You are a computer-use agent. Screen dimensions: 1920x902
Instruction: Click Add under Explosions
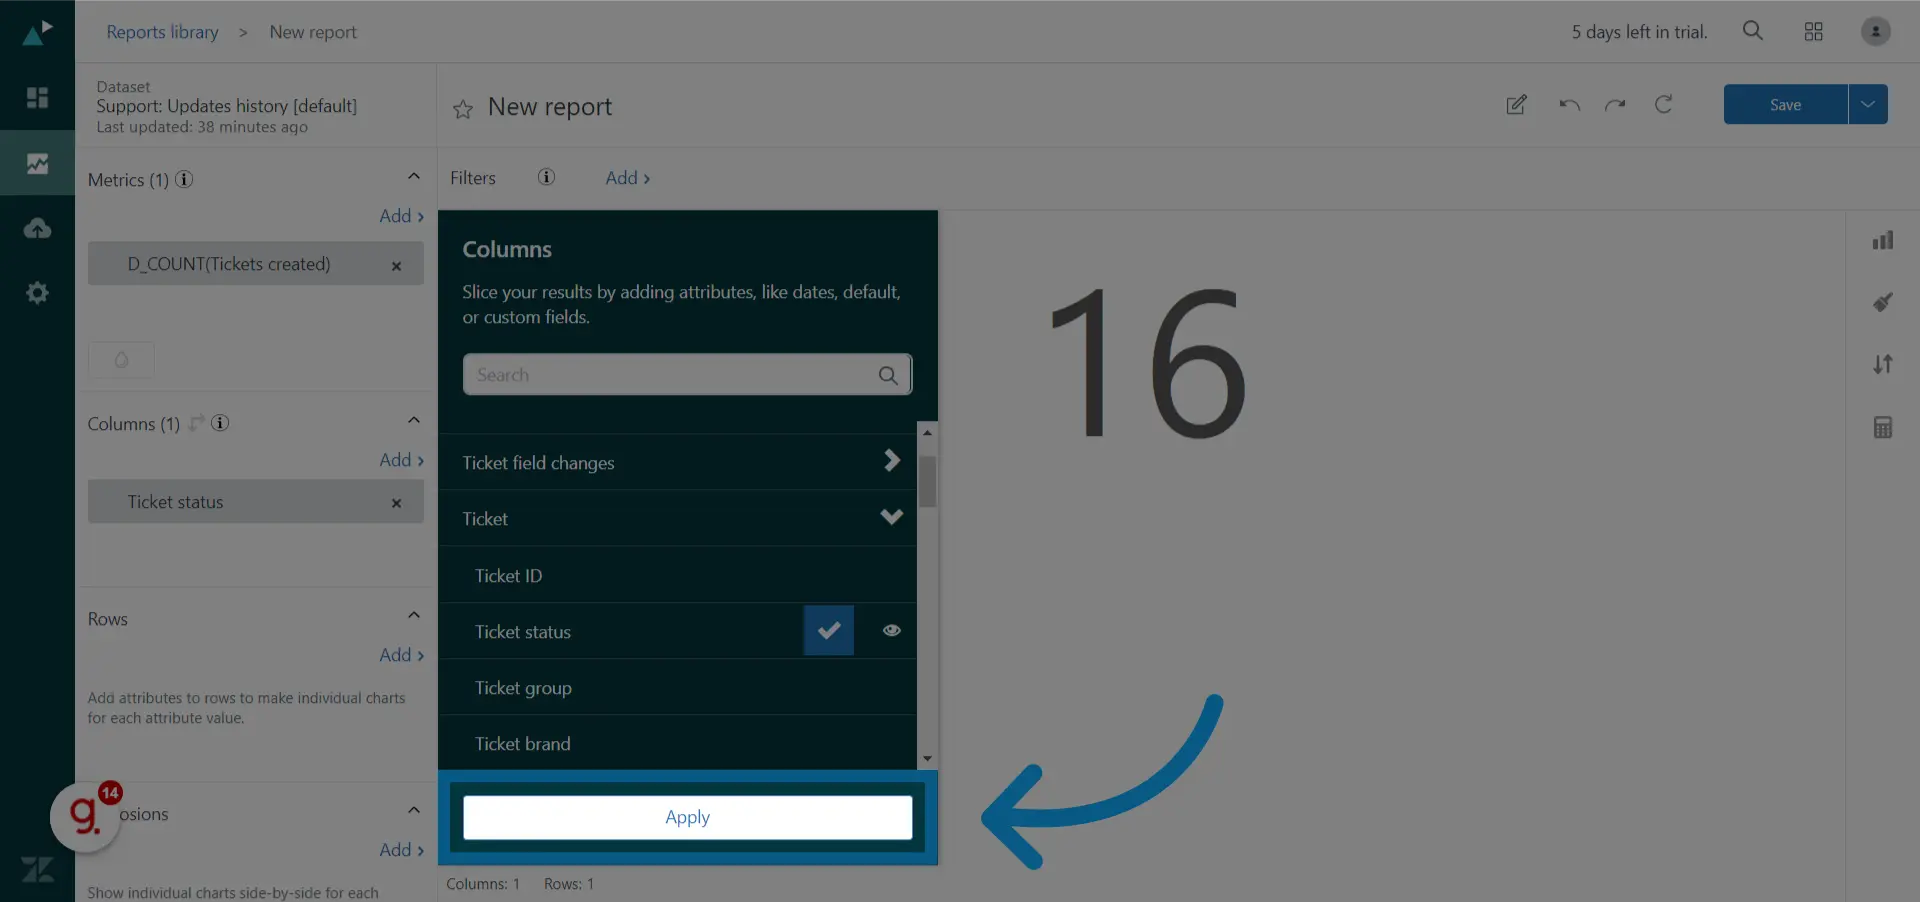coord(402,850)
